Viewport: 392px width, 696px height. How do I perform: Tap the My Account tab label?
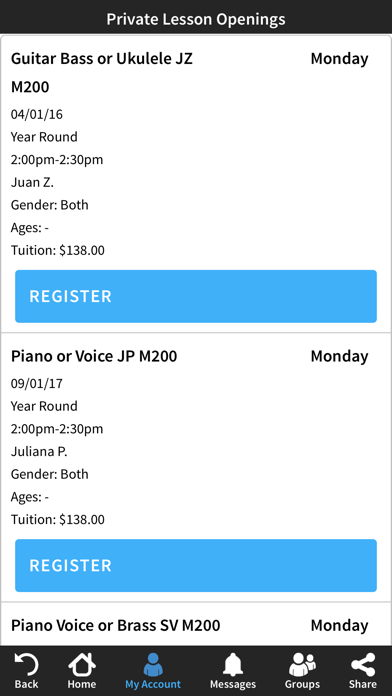click(x=153, y=684)
